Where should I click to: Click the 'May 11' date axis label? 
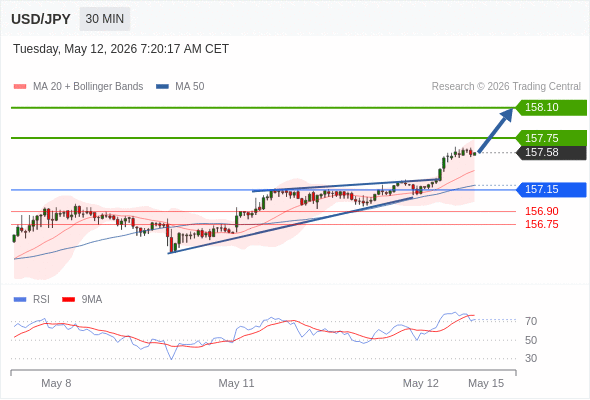pyautogui.click(x=236, y=383)
